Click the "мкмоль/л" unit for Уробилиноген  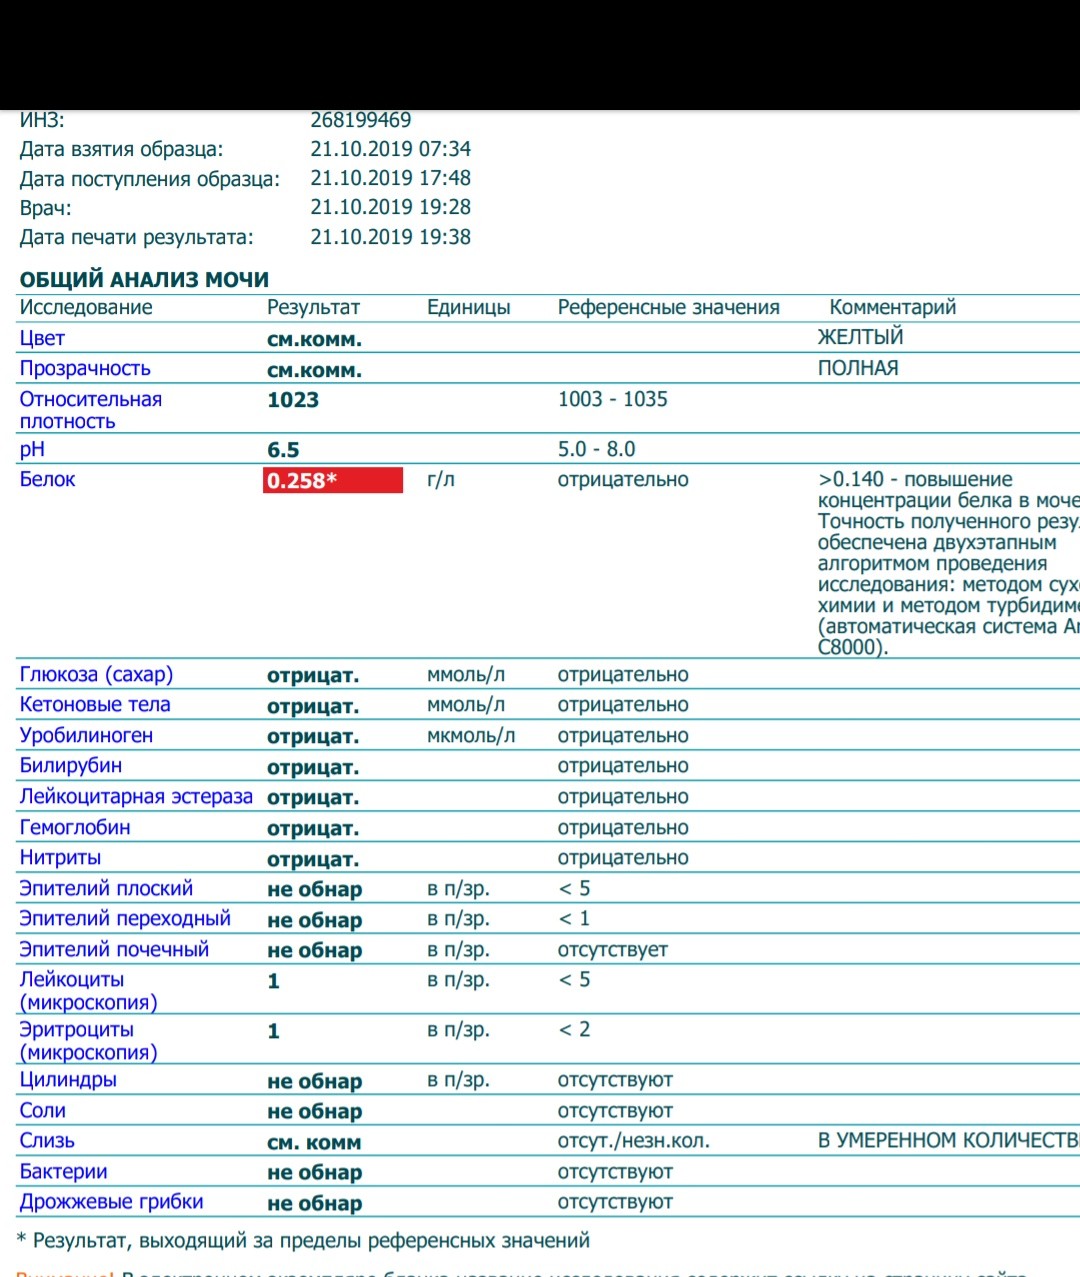coord(471,736)
